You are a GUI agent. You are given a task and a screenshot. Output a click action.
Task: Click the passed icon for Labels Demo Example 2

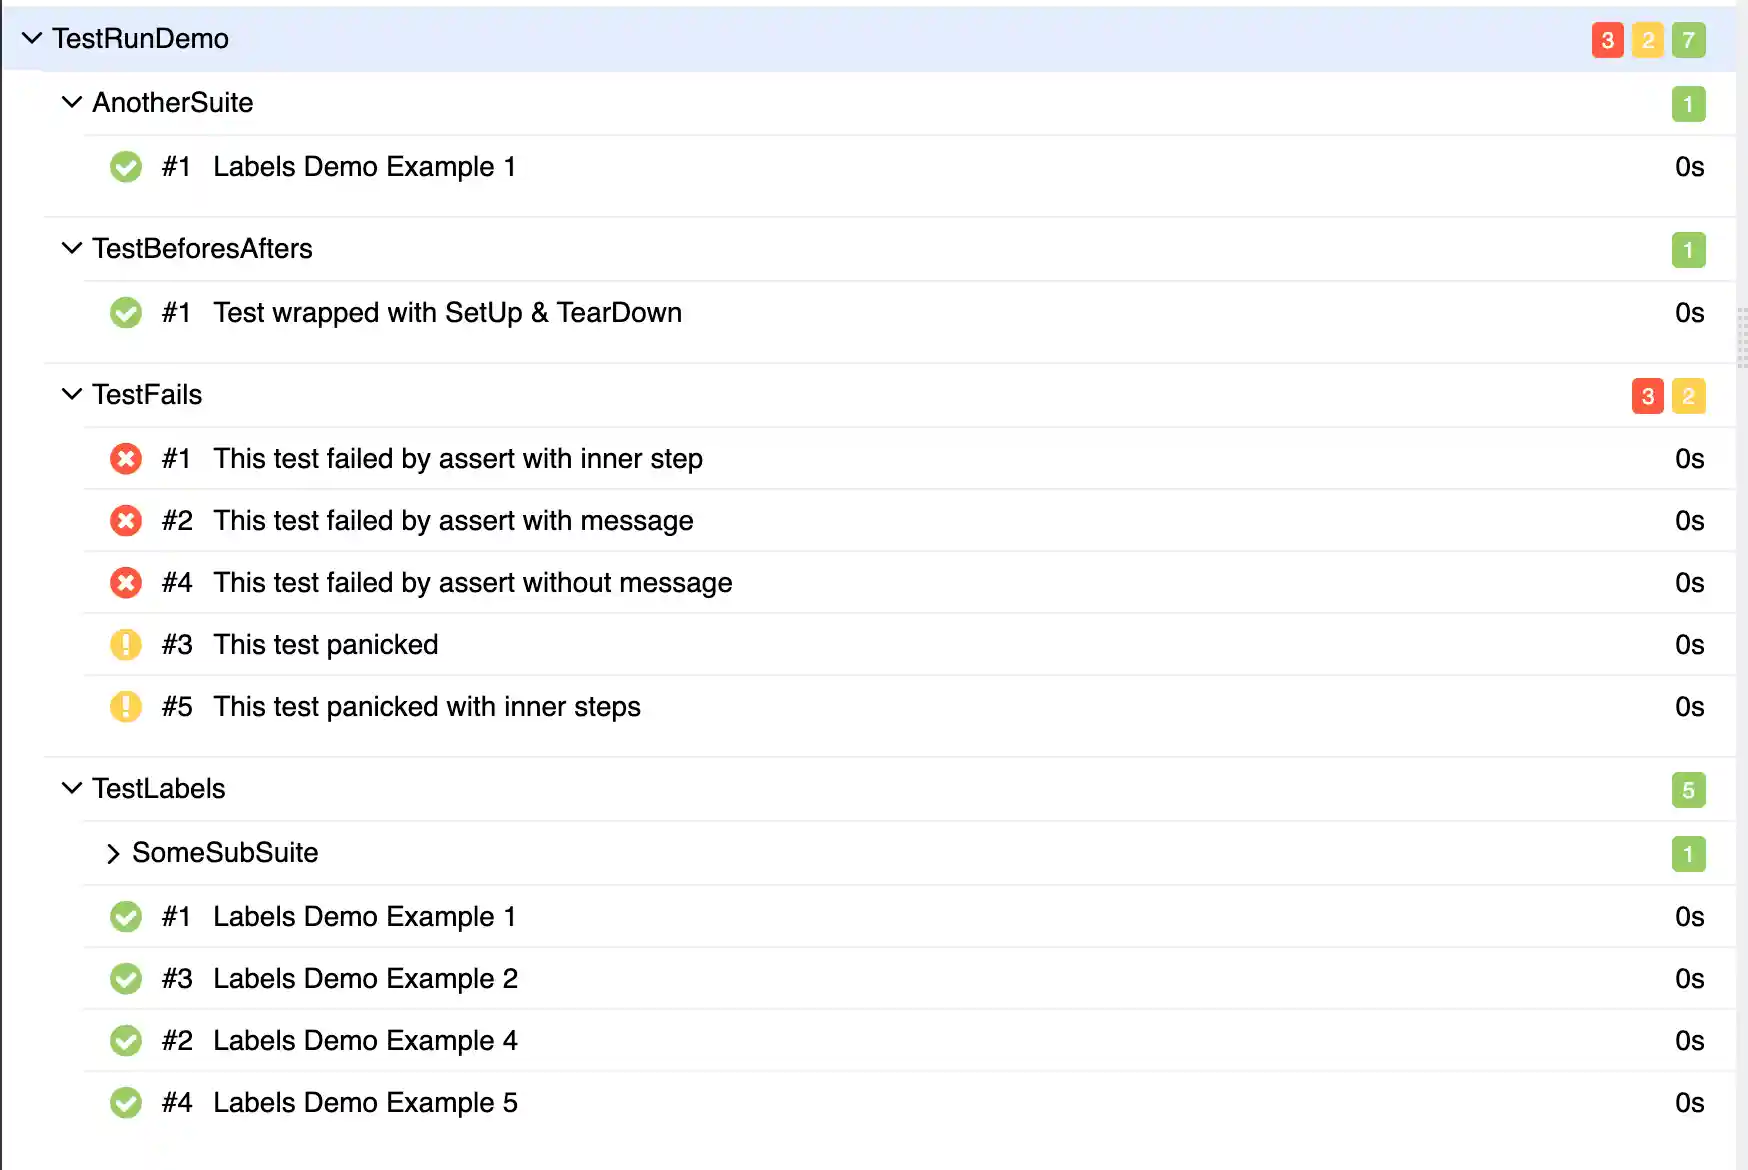click(126, 979)
